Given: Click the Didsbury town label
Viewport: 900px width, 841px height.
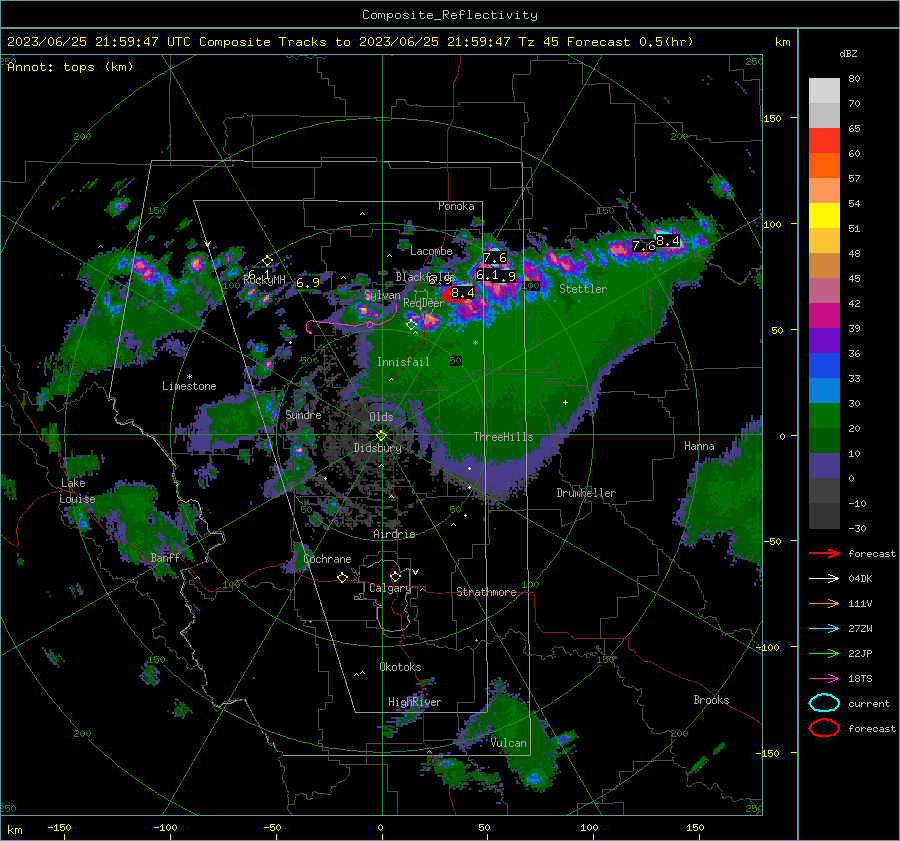Looking at the screenshot, I should point(377,448).
